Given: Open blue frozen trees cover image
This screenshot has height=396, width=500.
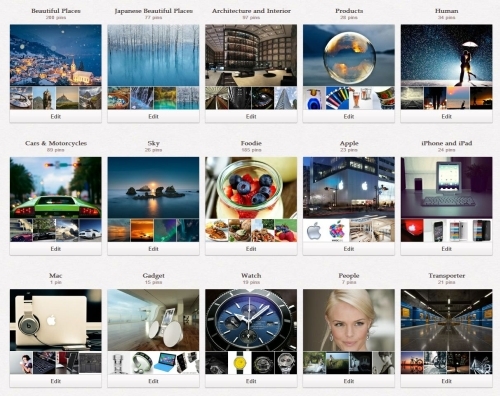Looking at the screenshot, I should 153,55.
